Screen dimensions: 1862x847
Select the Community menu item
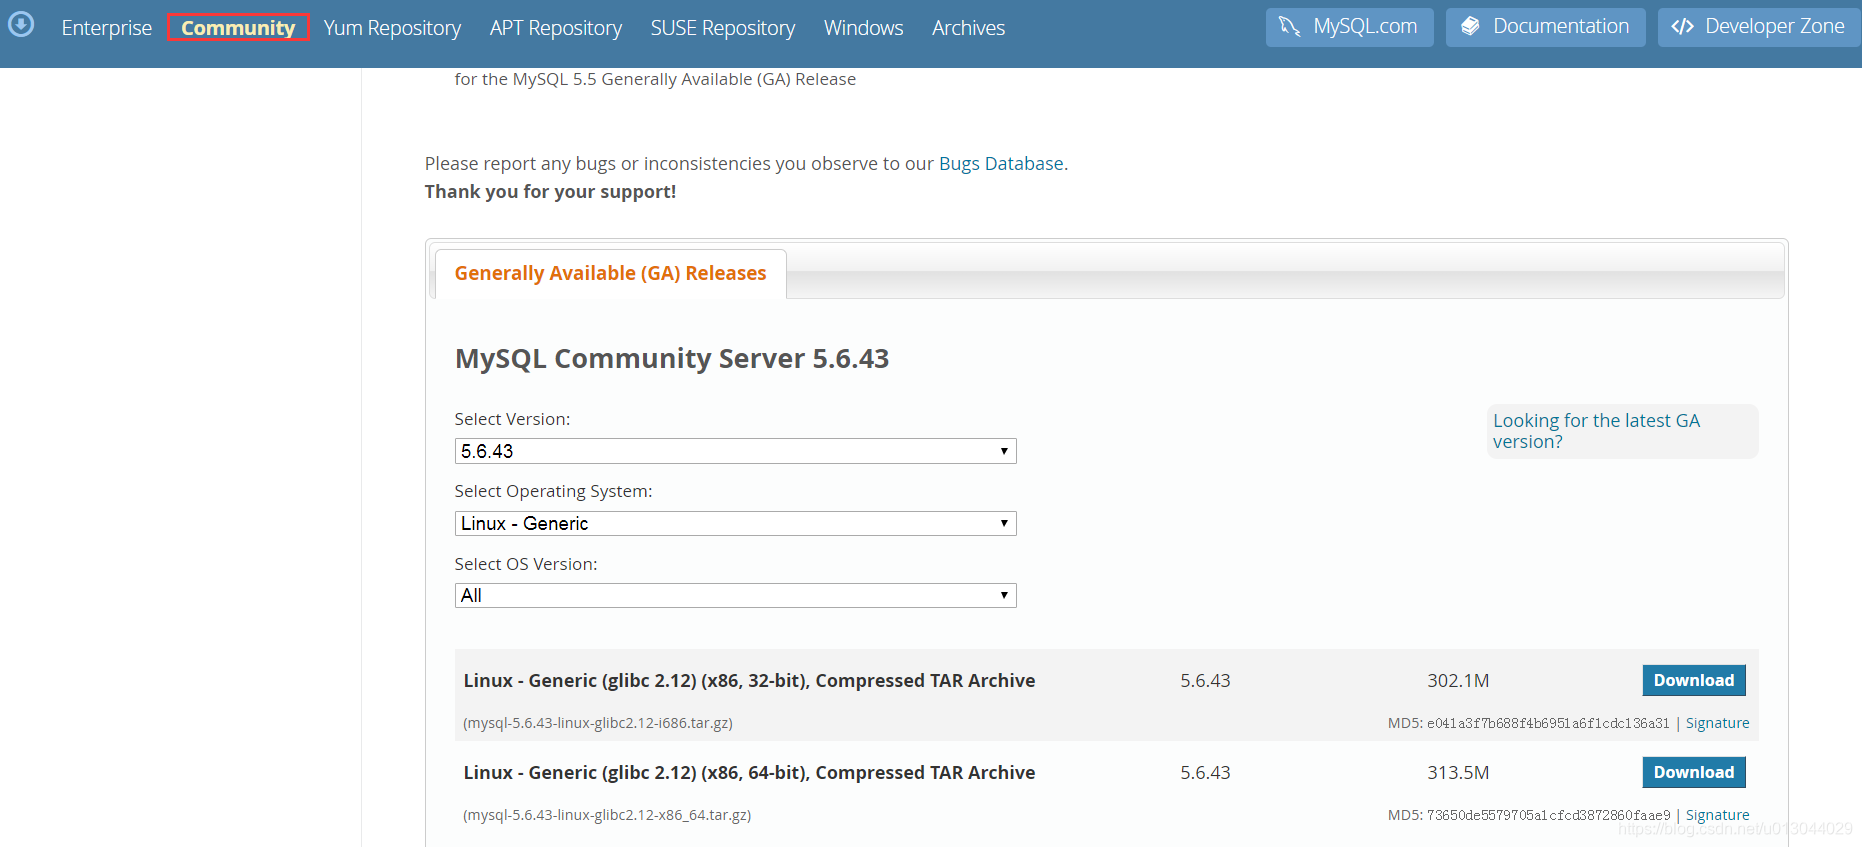pos(238,28)
